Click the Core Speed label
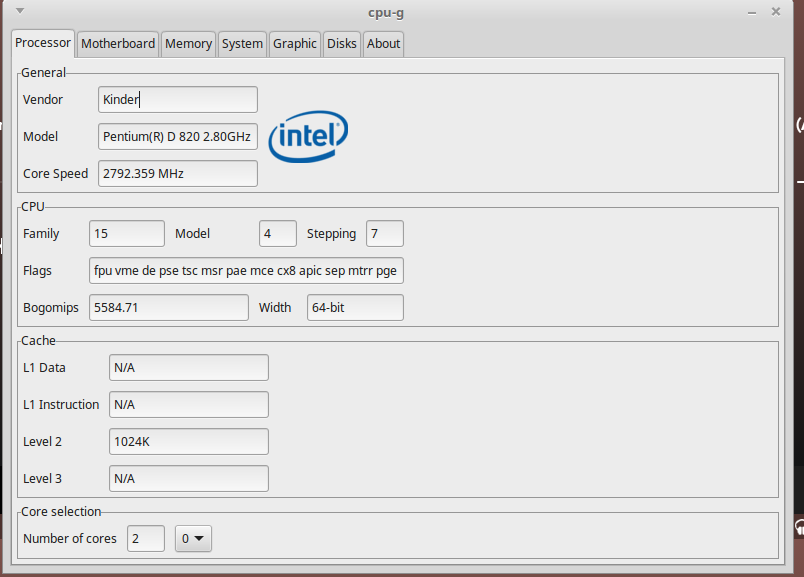This screenshot has height=577, width=804. [55, 173]
